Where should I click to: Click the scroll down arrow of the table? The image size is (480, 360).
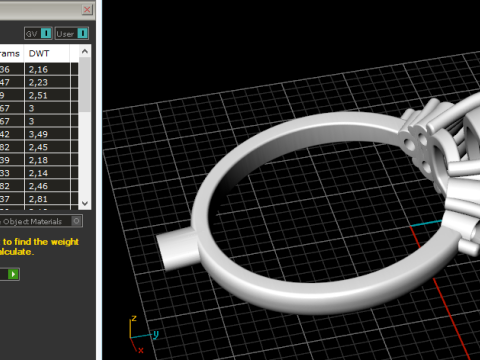85,203
